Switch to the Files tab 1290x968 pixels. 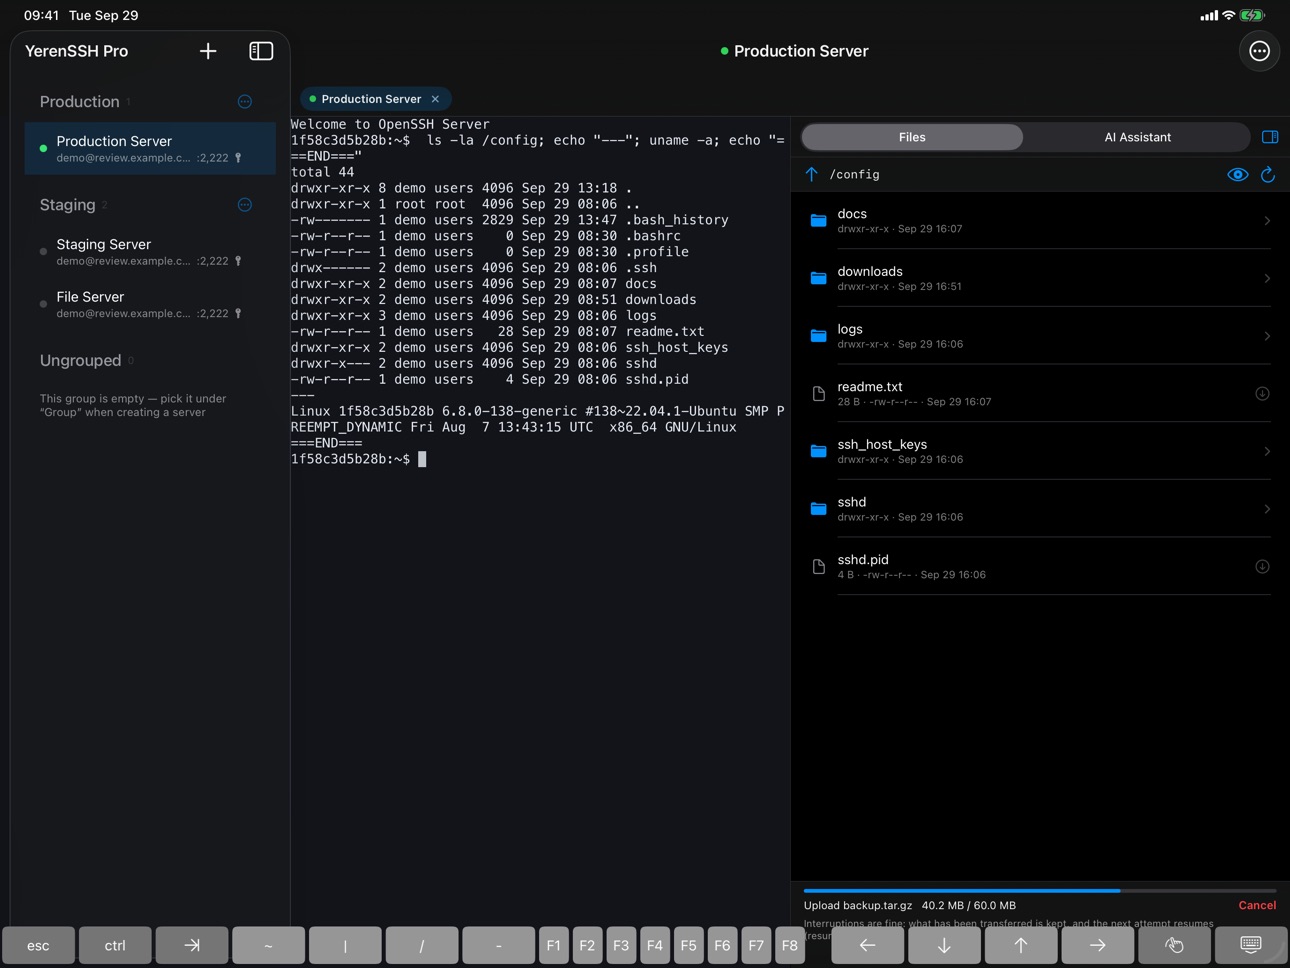coord(912,137)
